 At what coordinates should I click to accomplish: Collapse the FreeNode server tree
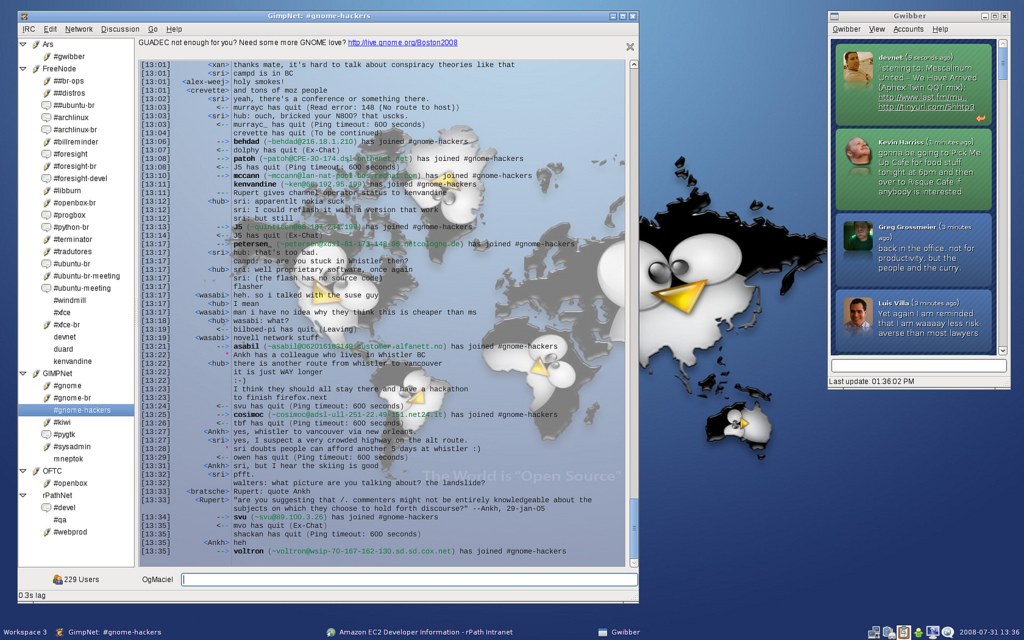pos(24,69)
